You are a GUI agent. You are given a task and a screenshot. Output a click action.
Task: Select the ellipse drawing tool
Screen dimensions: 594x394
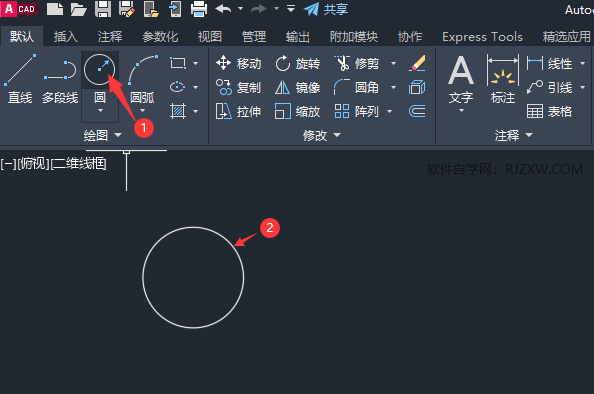coord(177,87)
